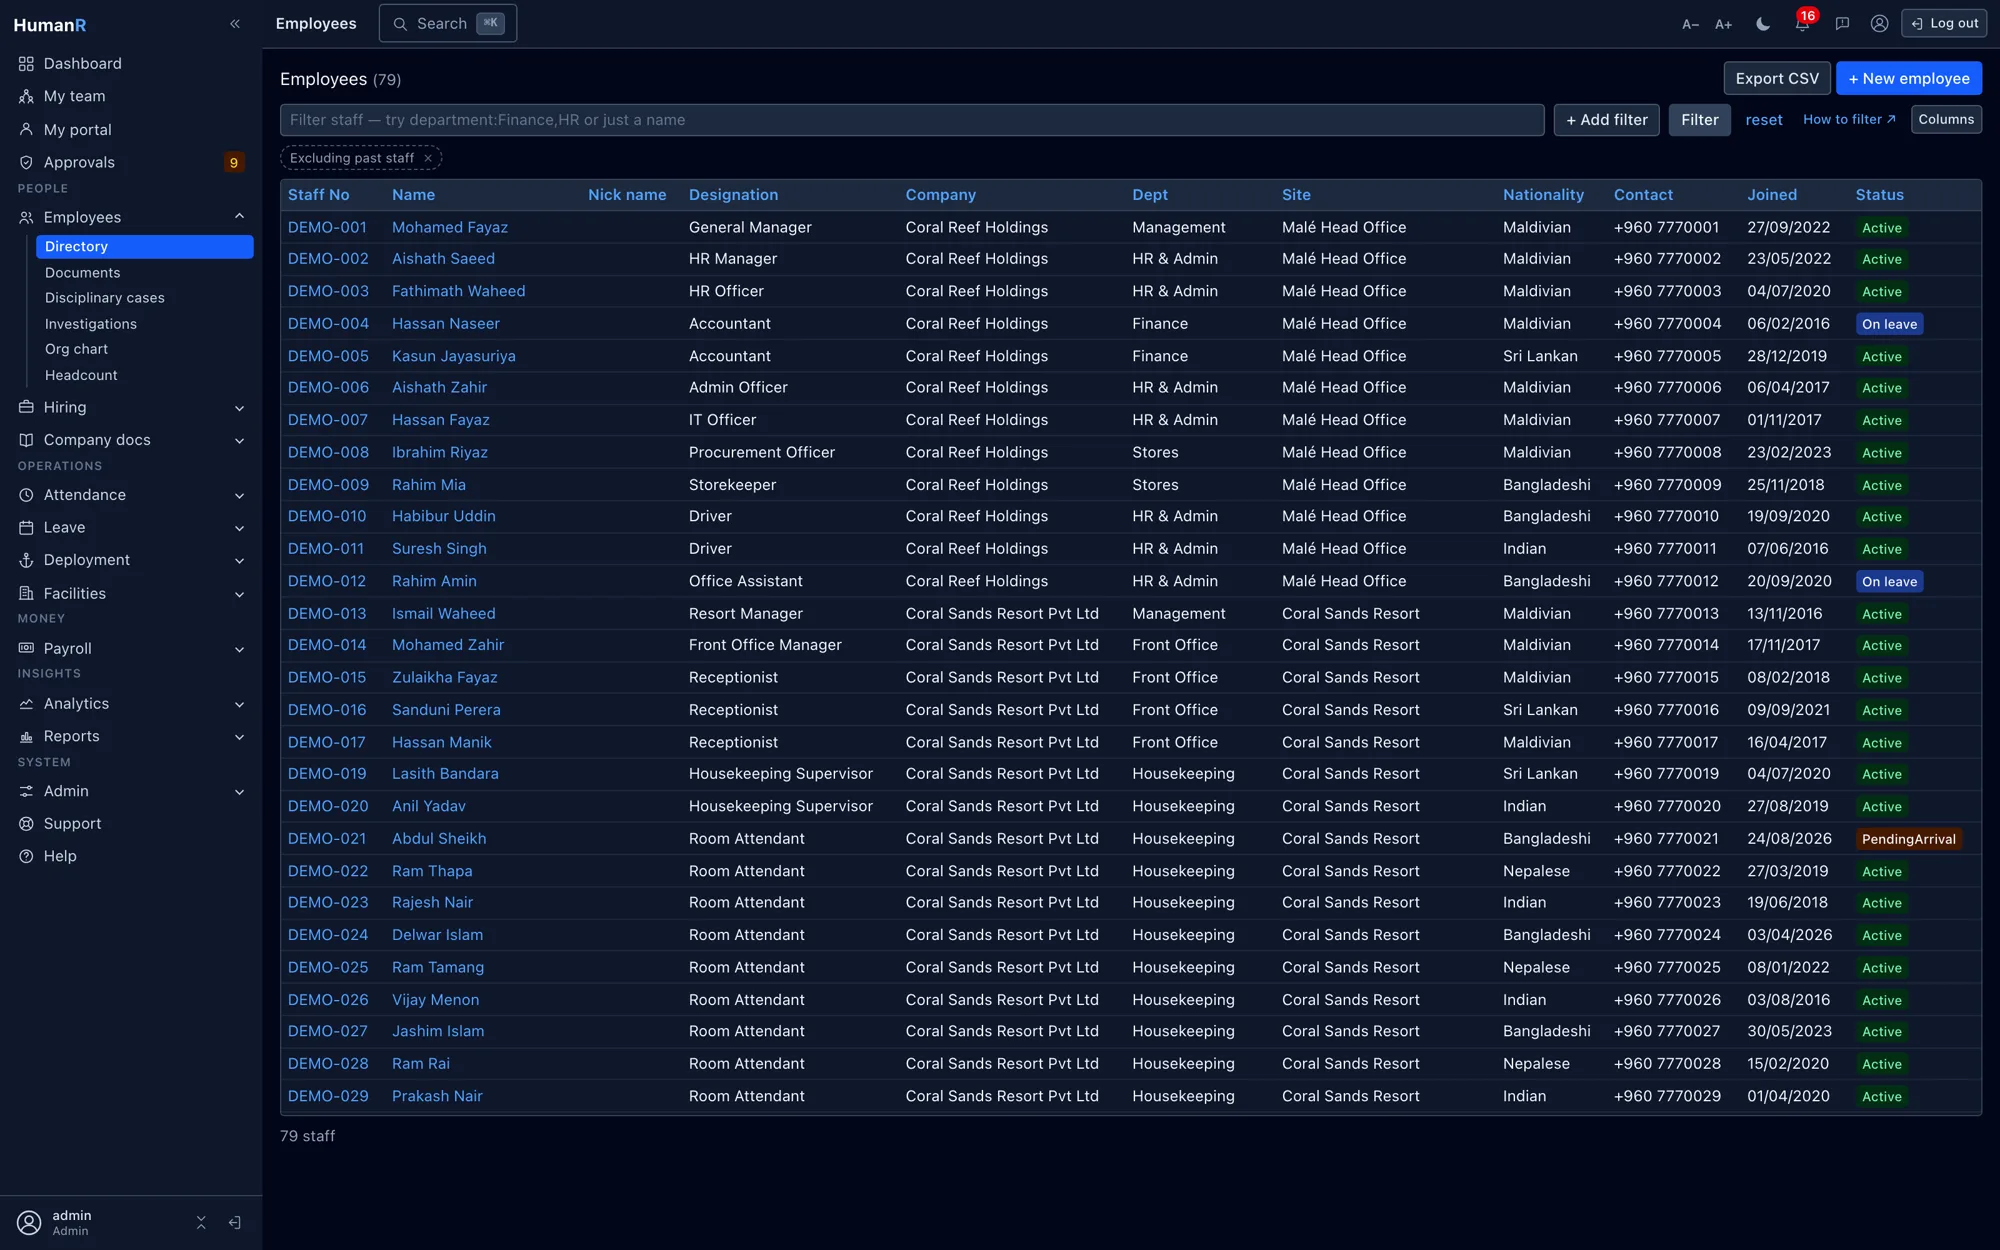Click the Export CSV button
The image size is (2000, 1250).
pyautogui.click(x=1777, y=78)
